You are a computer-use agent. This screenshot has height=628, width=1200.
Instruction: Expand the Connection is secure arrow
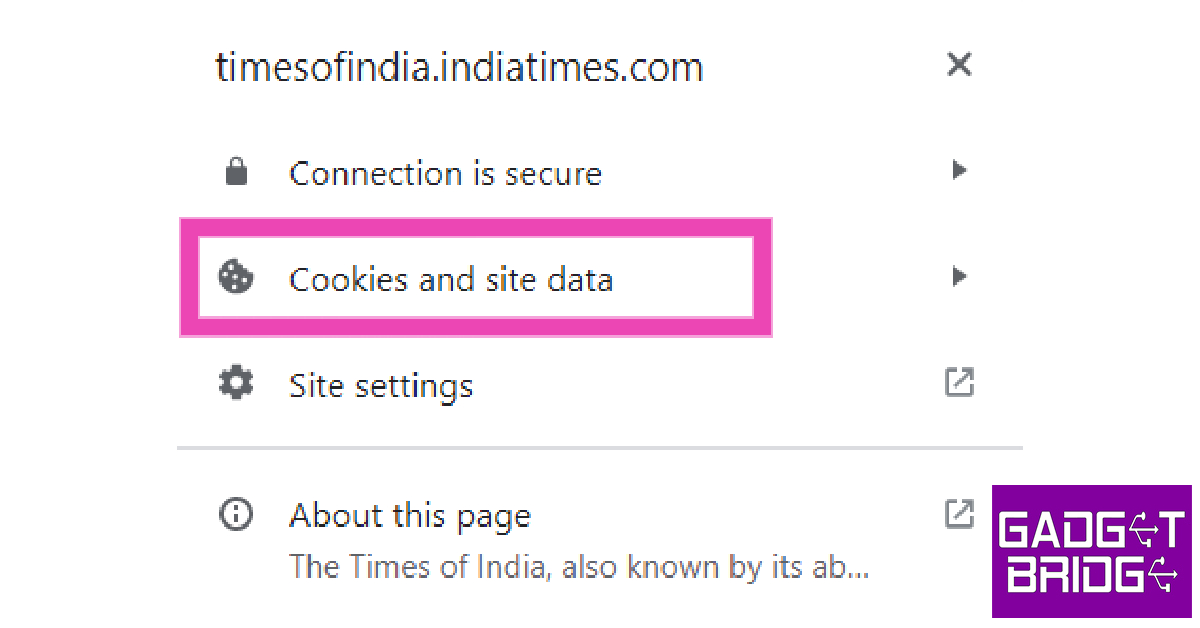(959, 171)
